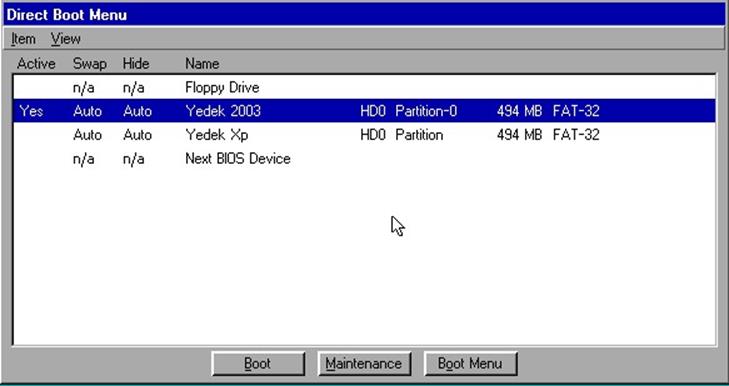729x386 pixels.
Task: Click the Hide column header
Action: [136, 64]
